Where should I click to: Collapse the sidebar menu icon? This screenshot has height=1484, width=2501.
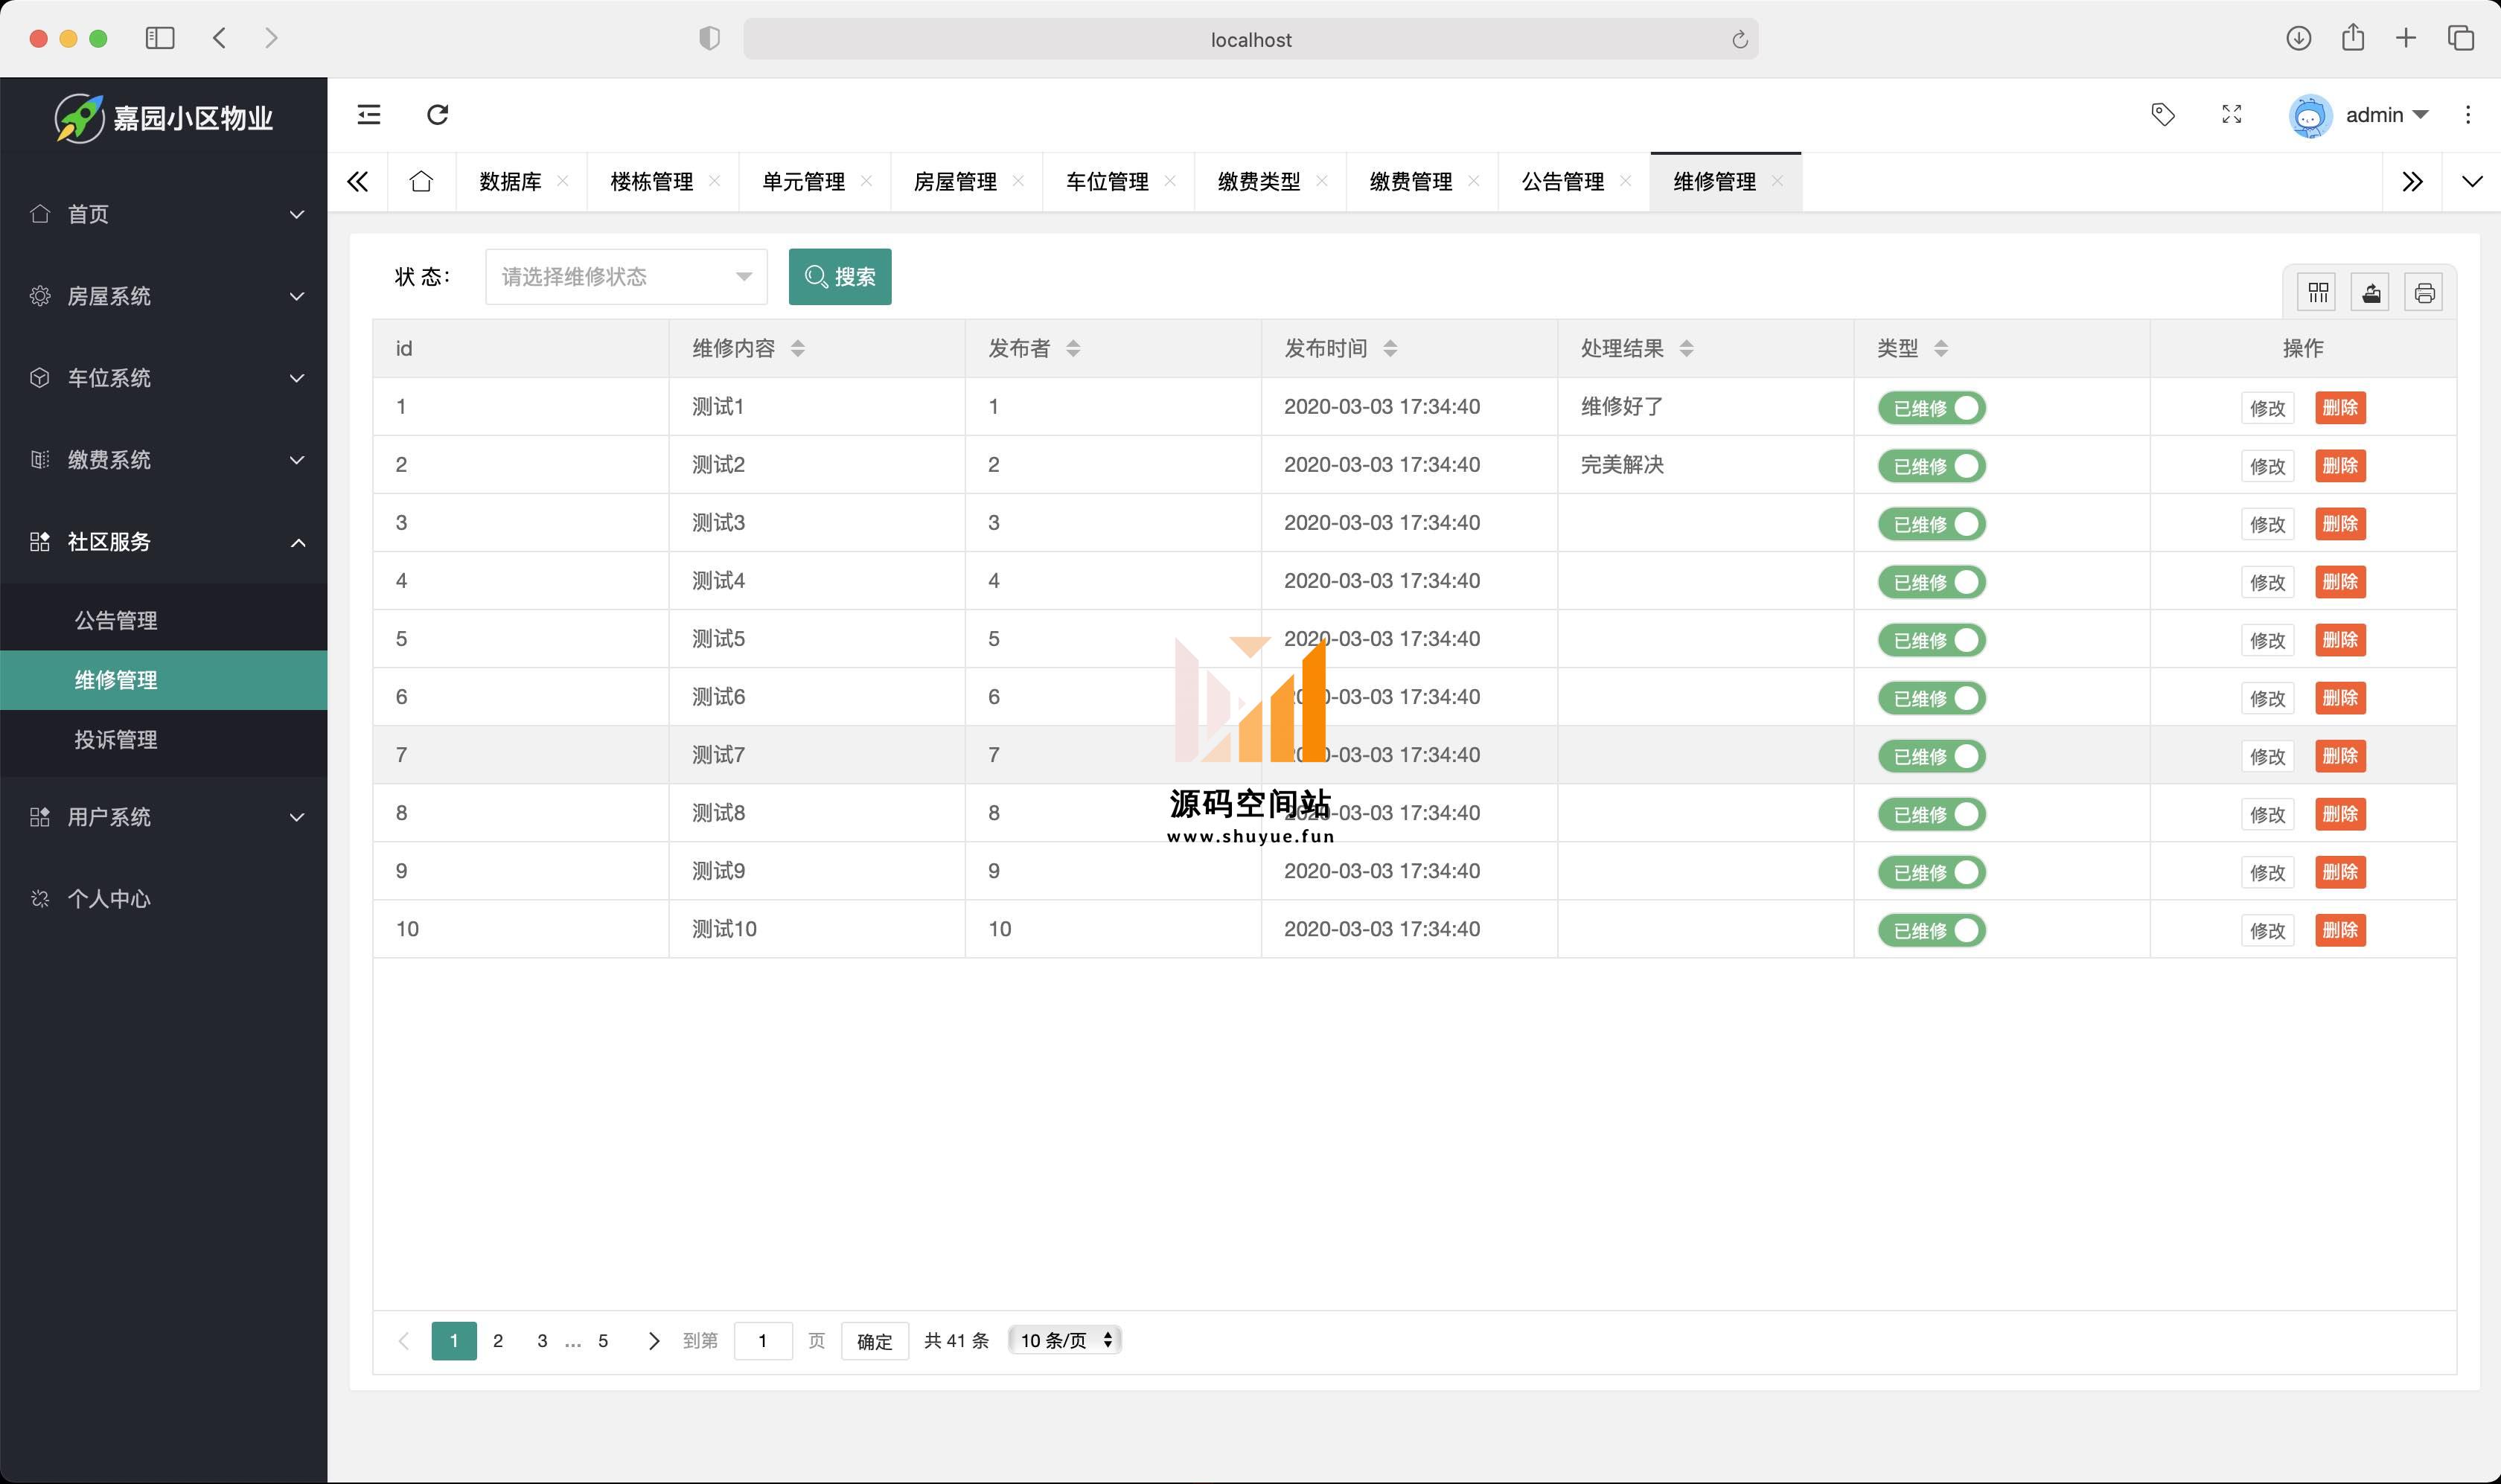pos(369,115)
